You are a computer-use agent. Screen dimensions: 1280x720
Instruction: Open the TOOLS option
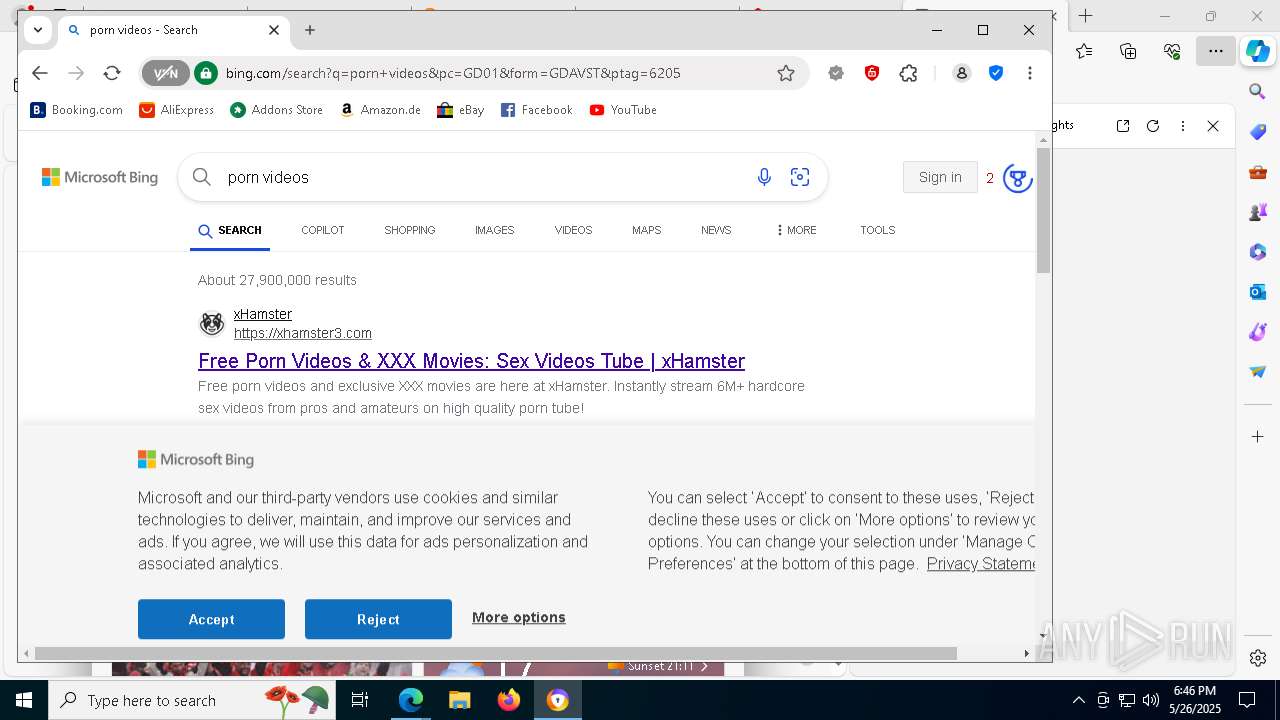[877, 230]
